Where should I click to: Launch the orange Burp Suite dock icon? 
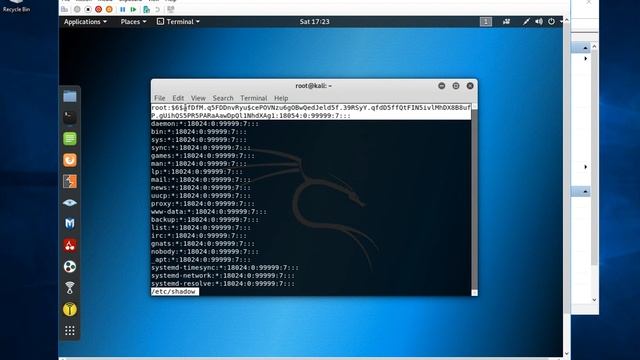[x=70, y=160]
